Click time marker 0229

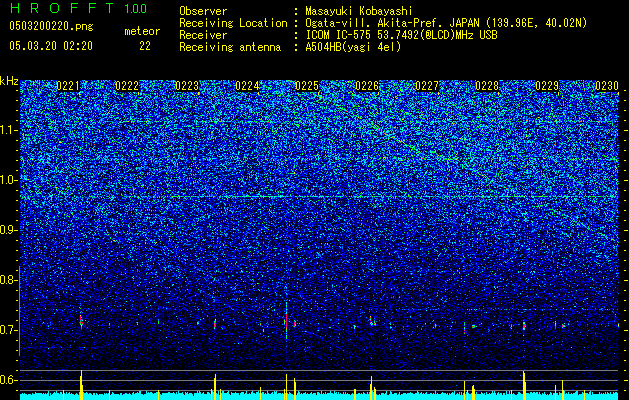click(547, 86)
